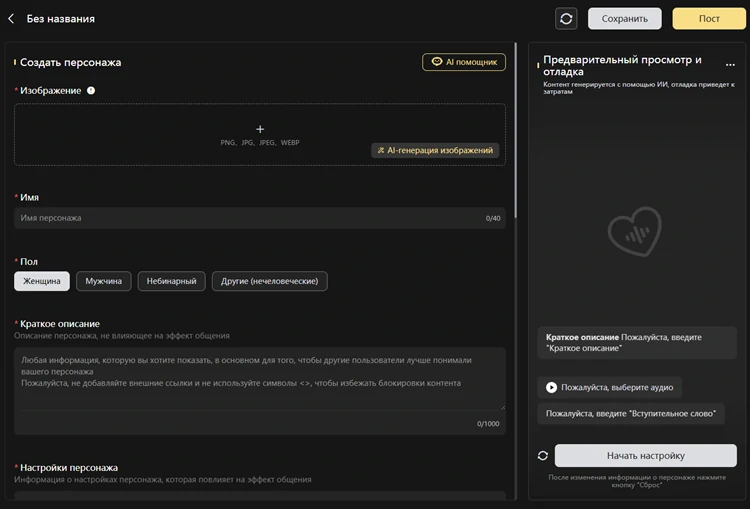Play the audio preview icon
This screenshot has width=750, height=509.
click(x=551, y=387)
